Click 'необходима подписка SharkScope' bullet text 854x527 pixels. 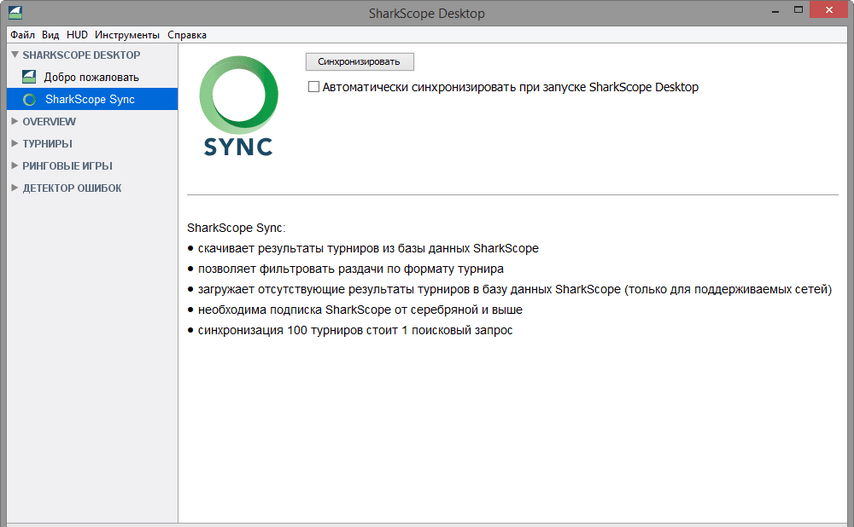pos(359,310)
